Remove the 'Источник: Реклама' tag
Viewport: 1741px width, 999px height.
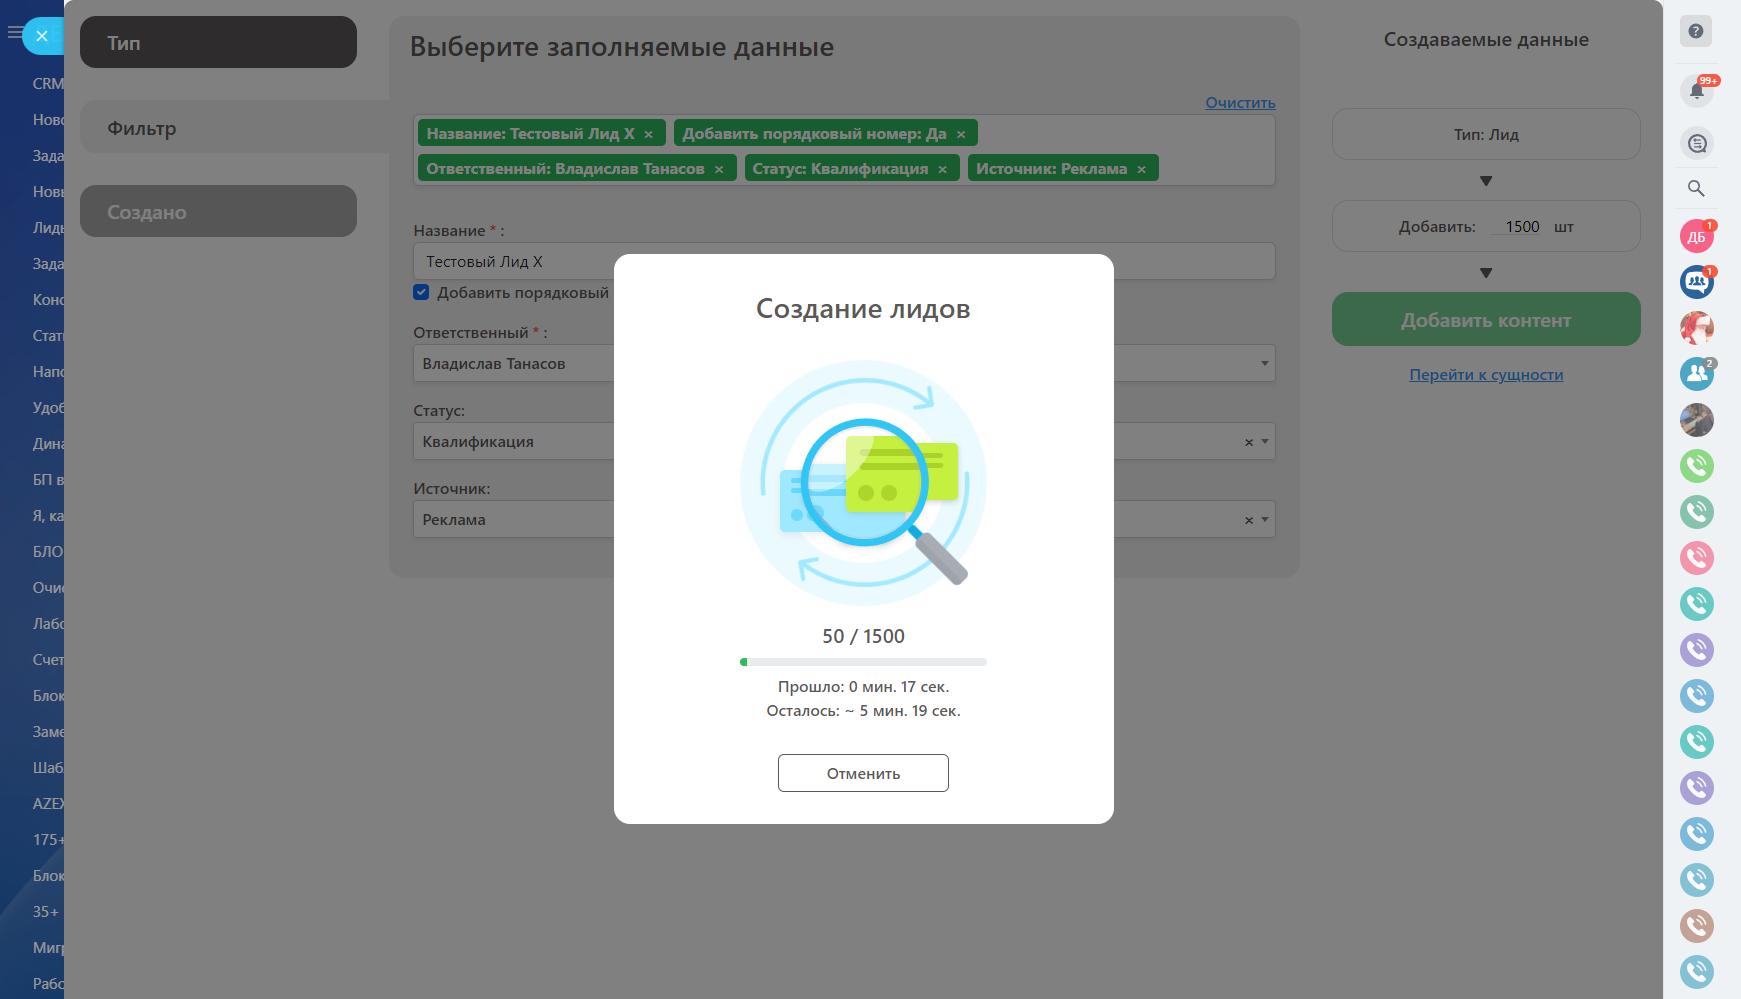[x=1141, y=170]
